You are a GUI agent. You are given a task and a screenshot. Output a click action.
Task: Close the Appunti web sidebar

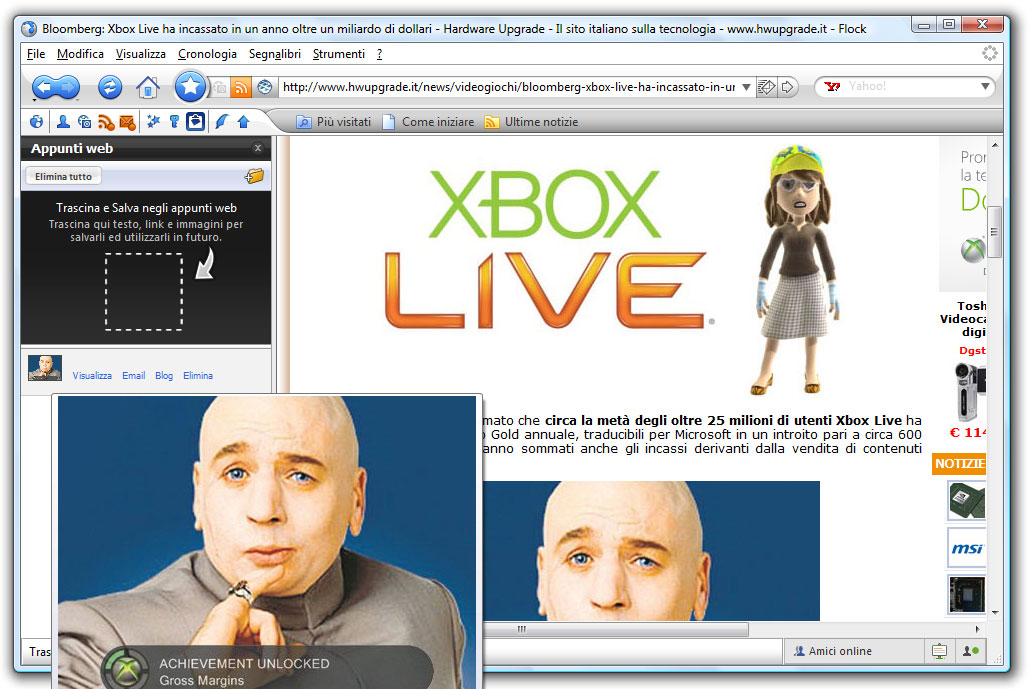click(258, 148)
